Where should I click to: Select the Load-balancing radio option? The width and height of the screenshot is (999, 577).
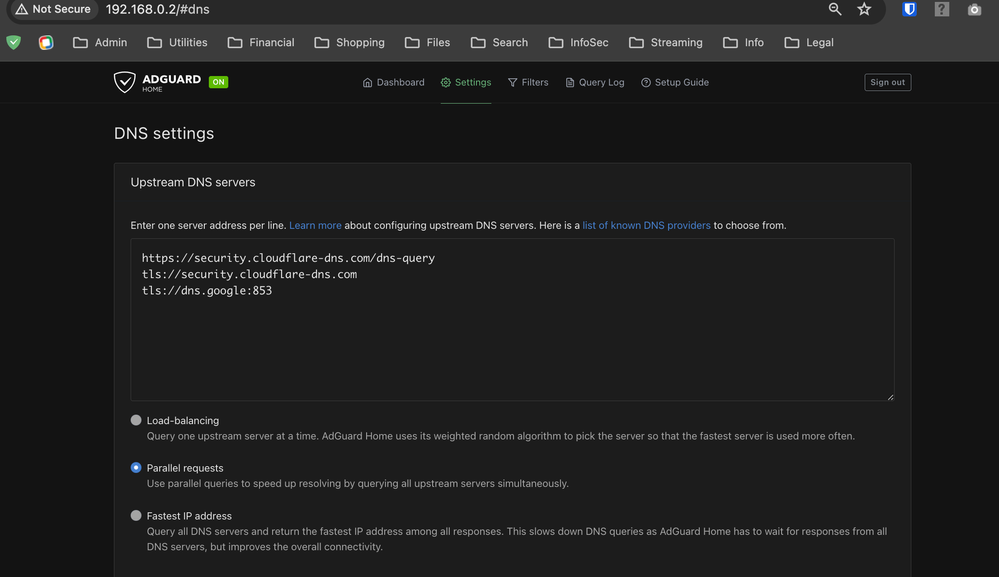tap(136, 420)
